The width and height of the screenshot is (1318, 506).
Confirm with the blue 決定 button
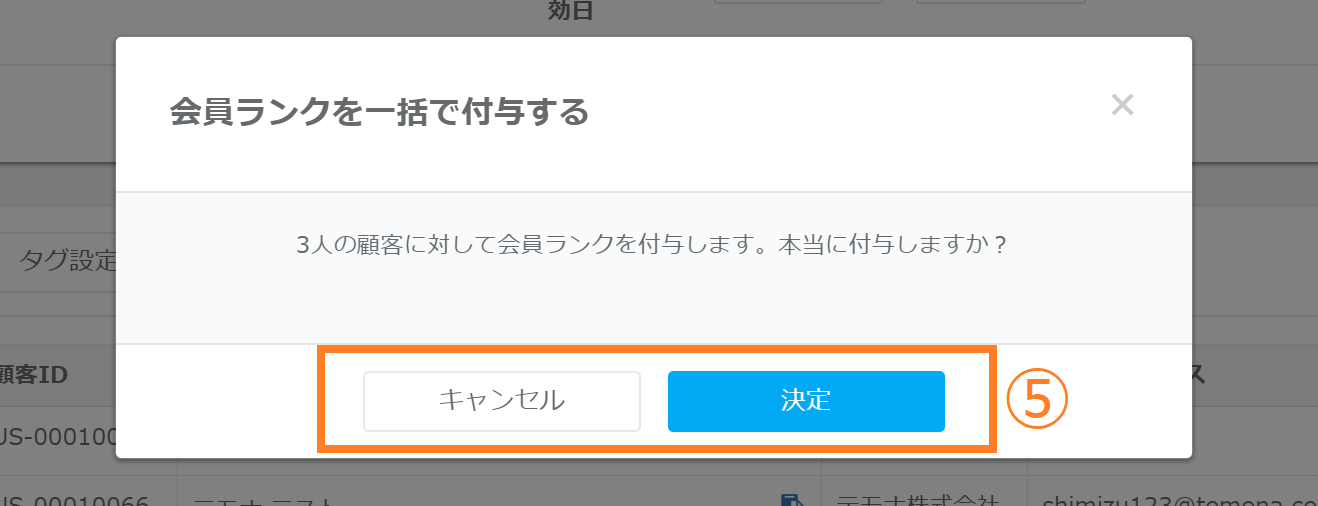point(806,401)
